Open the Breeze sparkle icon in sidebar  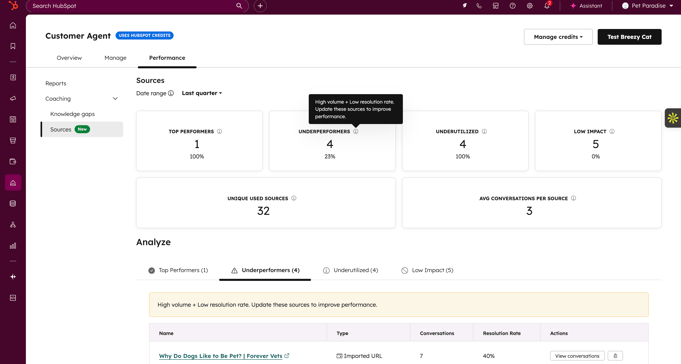[x=13, y=277]
